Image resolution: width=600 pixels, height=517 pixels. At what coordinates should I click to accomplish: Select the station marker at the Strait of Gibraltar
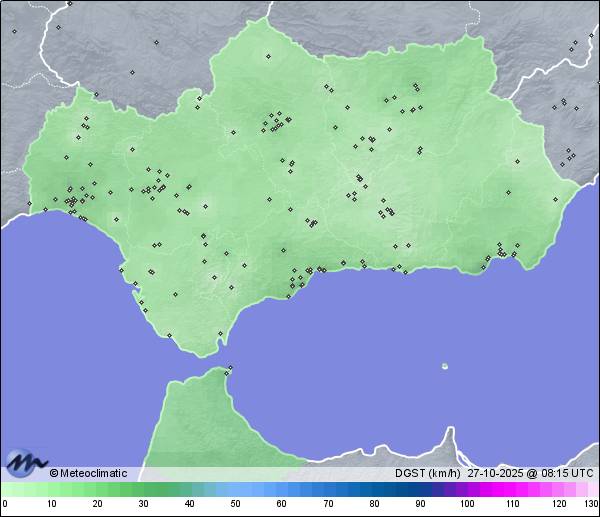click(x=230, y=369)
